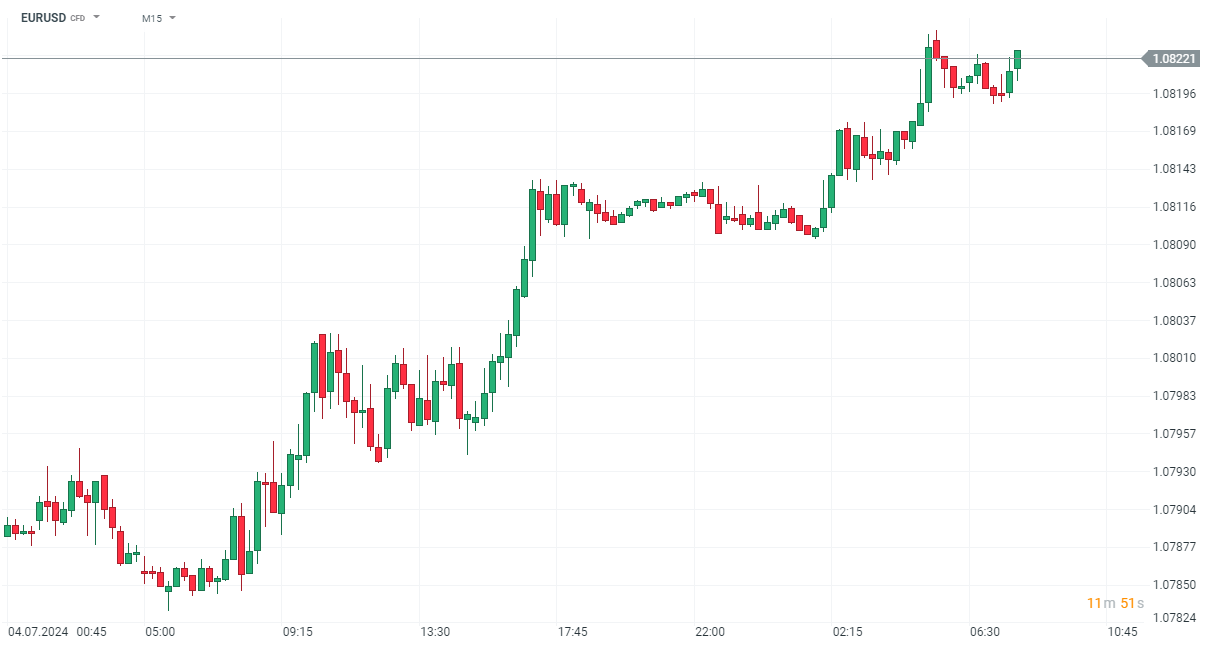Click the 17:45 time axis label
1212x648 pixels.
573,632
